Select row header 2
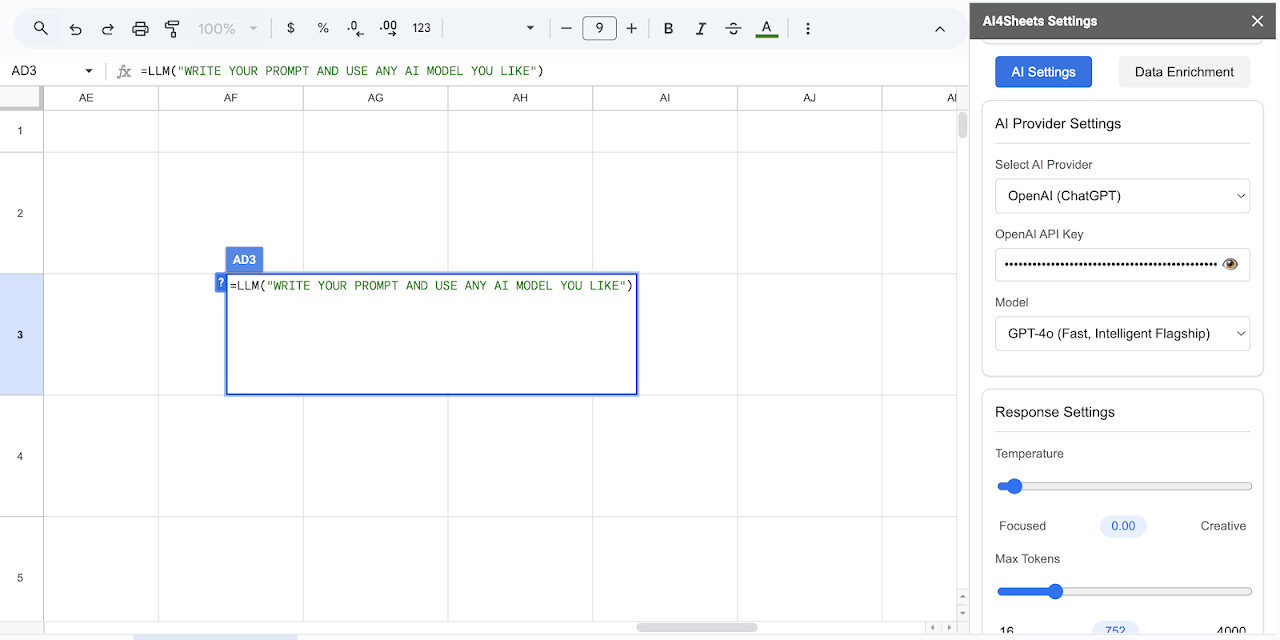The image size is (1280, 640). coord(21,213)
